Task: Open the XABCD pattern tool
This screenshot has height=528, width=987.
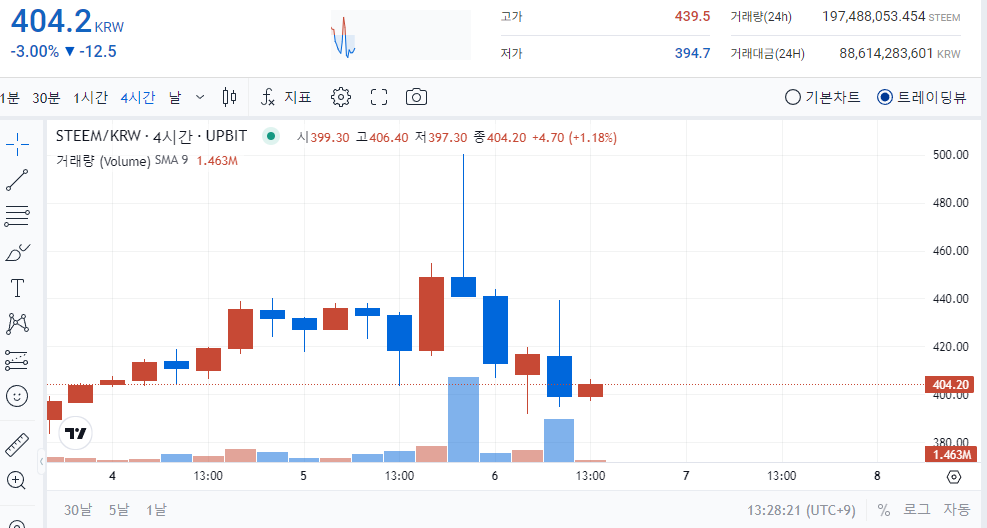Action: click(x=17, y=324)
